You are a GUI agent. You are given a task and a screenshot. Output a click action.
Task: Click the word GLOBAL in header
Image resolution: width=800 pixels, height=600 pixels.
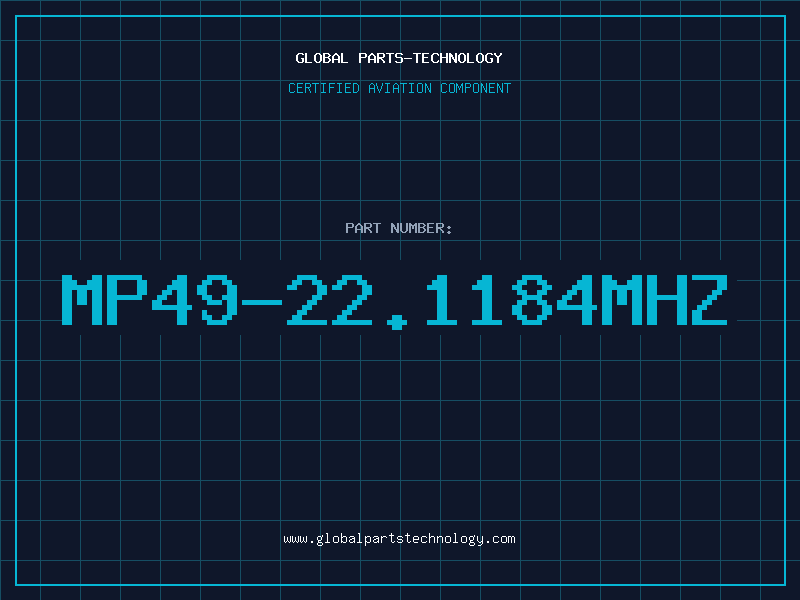pyautogui.click(x=321, y=58)
